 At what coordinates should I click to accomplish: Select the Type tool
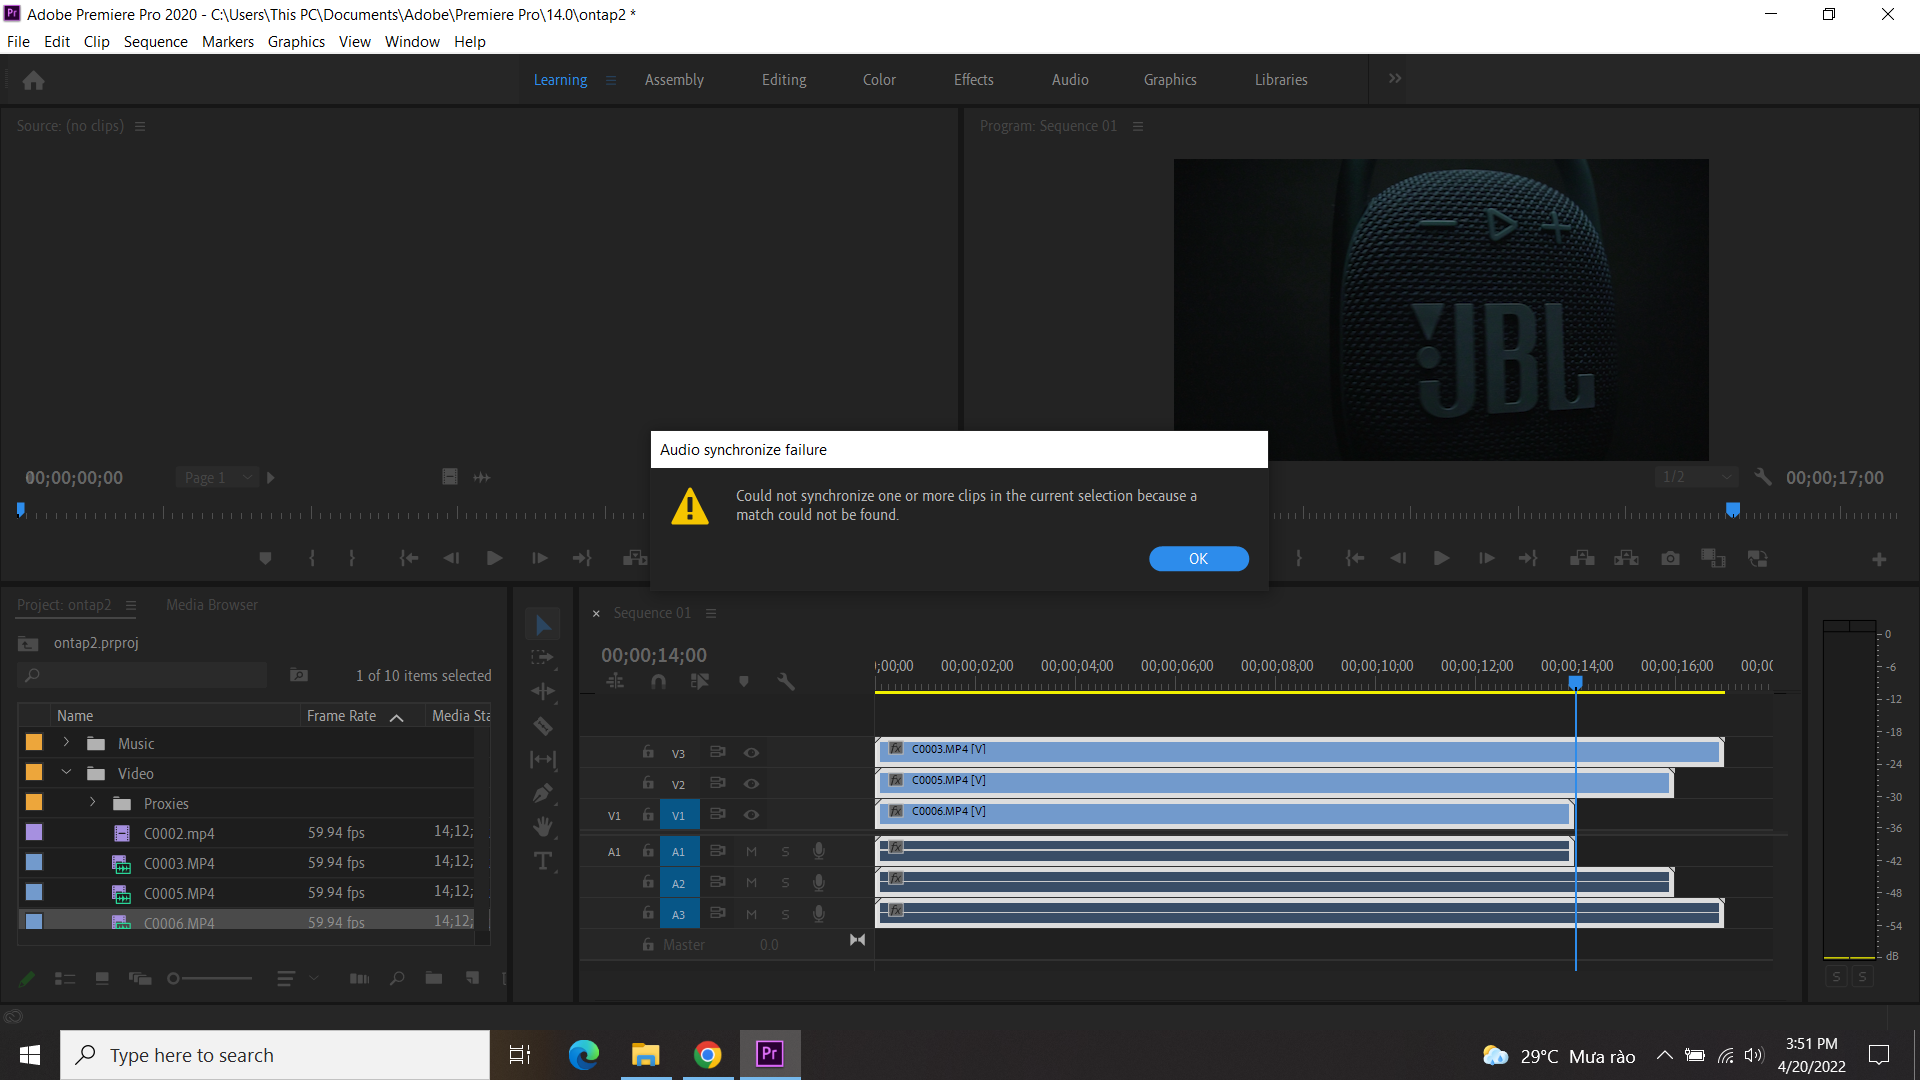[543, 861]
